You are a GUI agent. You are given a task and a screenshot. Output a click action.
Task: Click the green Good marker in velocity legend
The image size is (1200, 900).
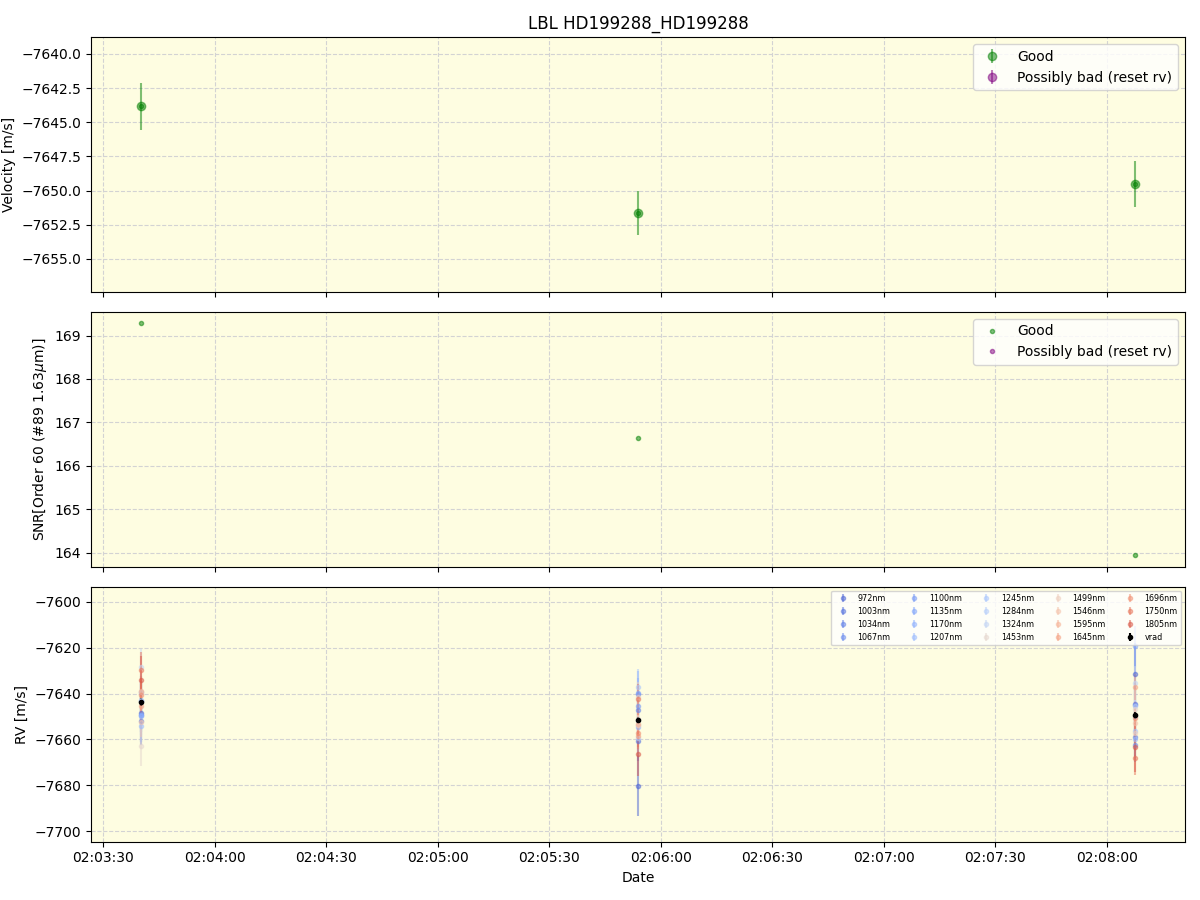[x=992, y=57]
